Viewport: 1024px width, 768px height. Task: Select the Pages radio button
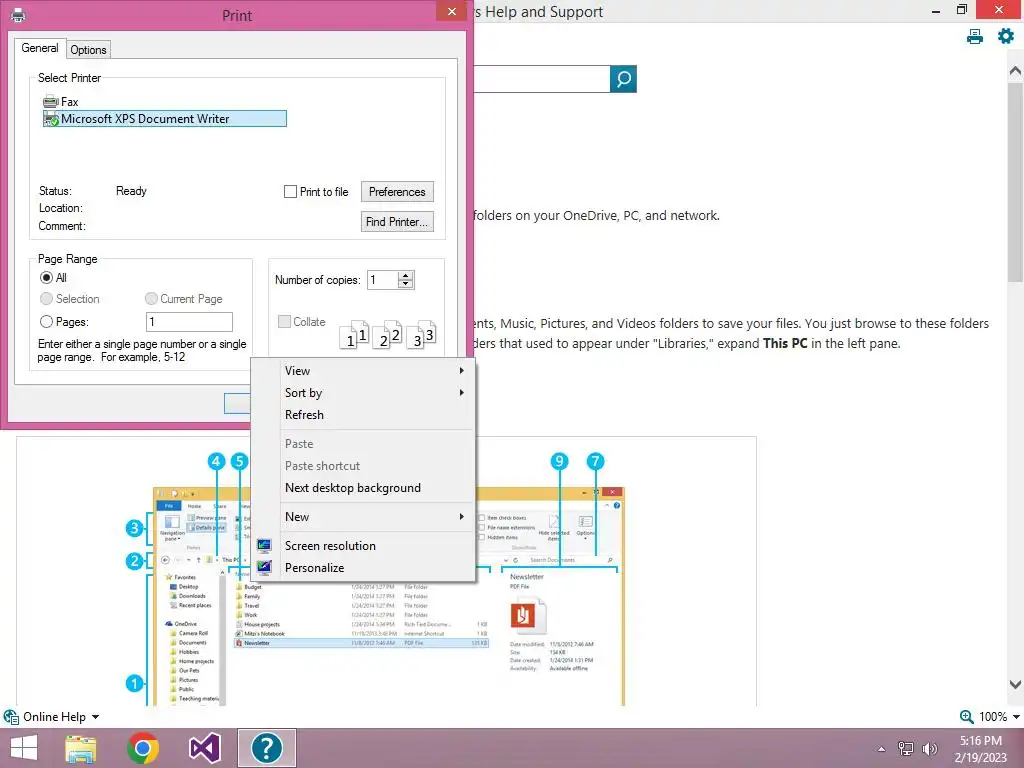(x=46, y=321)
